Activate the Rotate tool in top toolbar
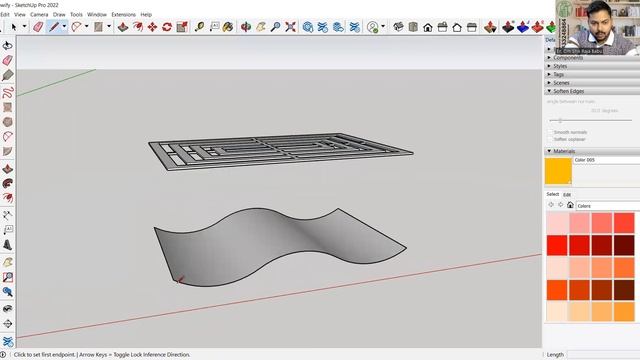The image size is (640, 360). (x=167, y=27)
